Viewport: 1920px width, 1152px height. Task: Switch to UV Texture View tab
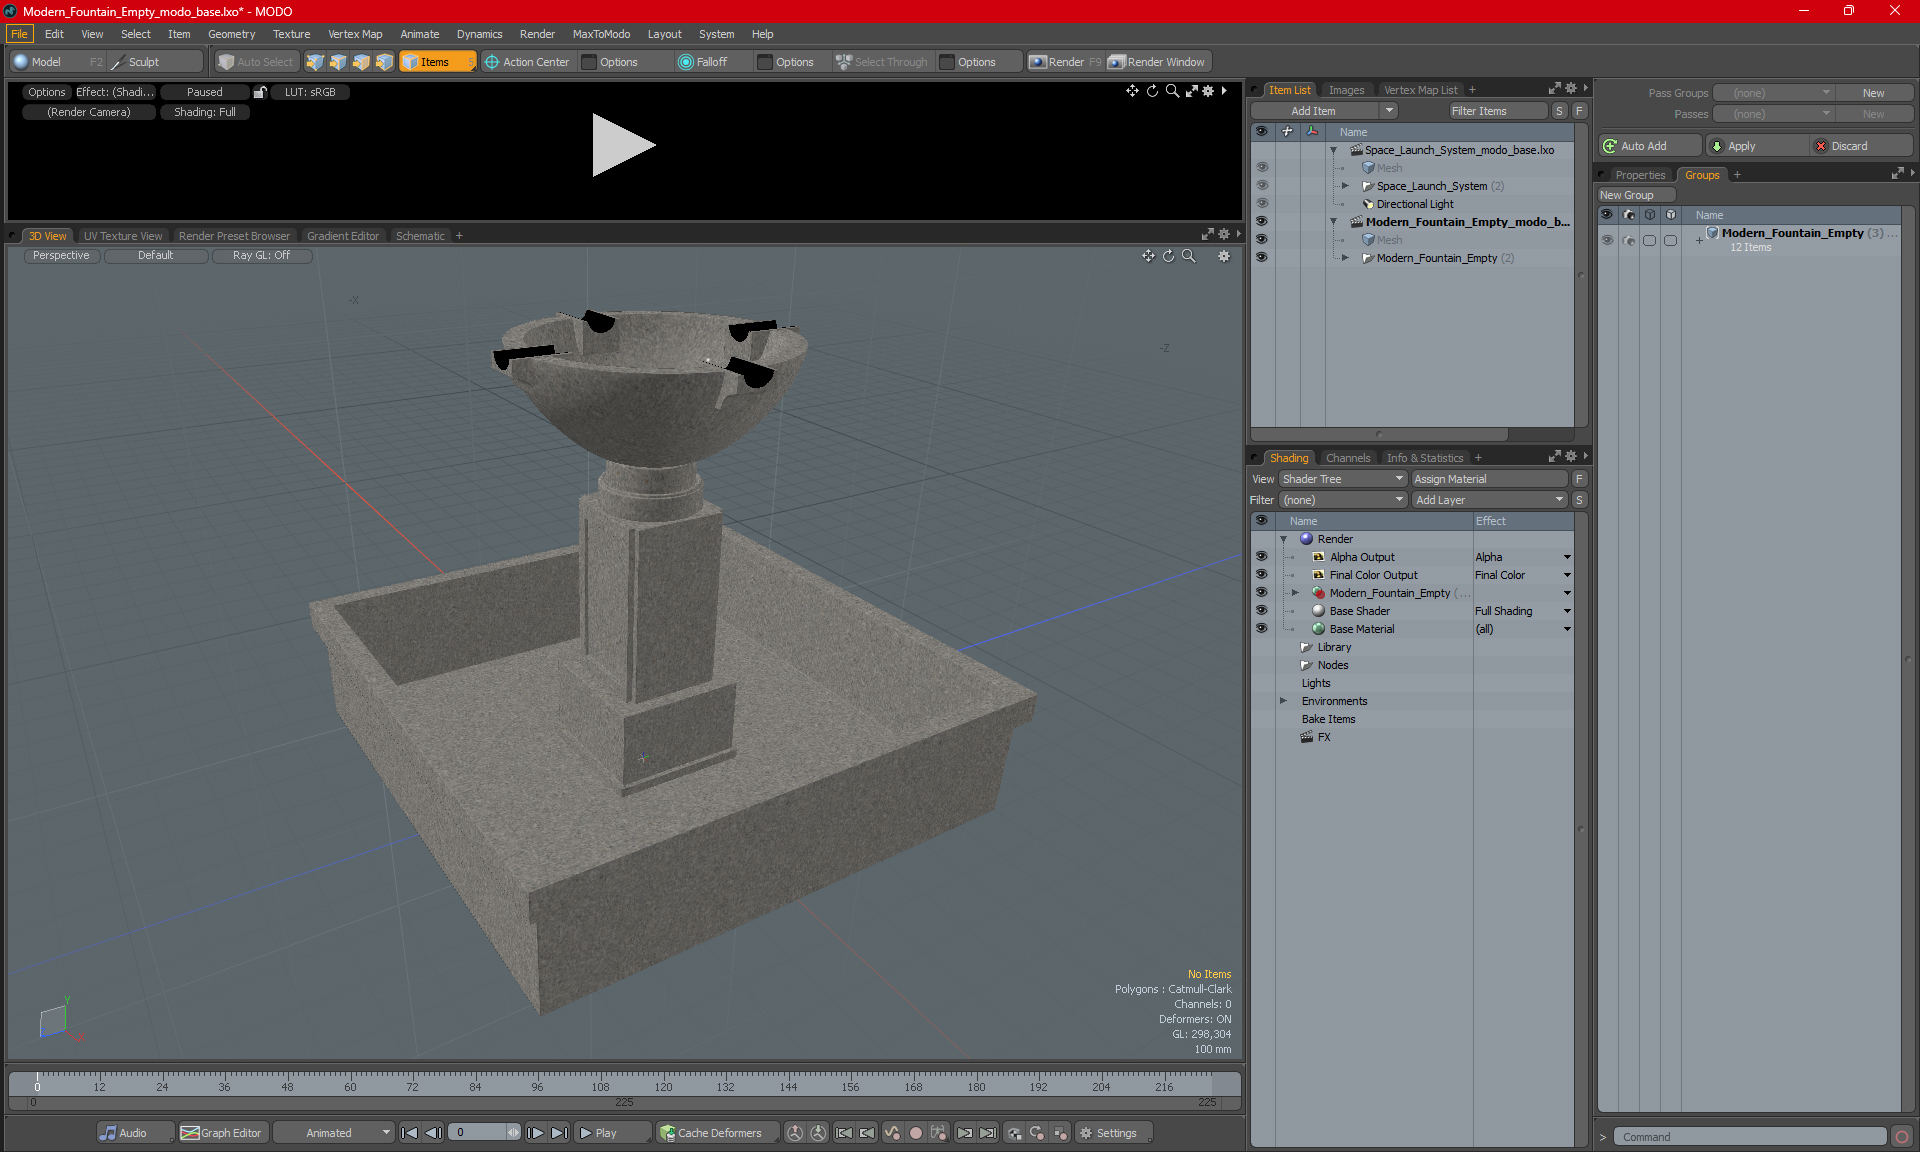pos(123,236)
